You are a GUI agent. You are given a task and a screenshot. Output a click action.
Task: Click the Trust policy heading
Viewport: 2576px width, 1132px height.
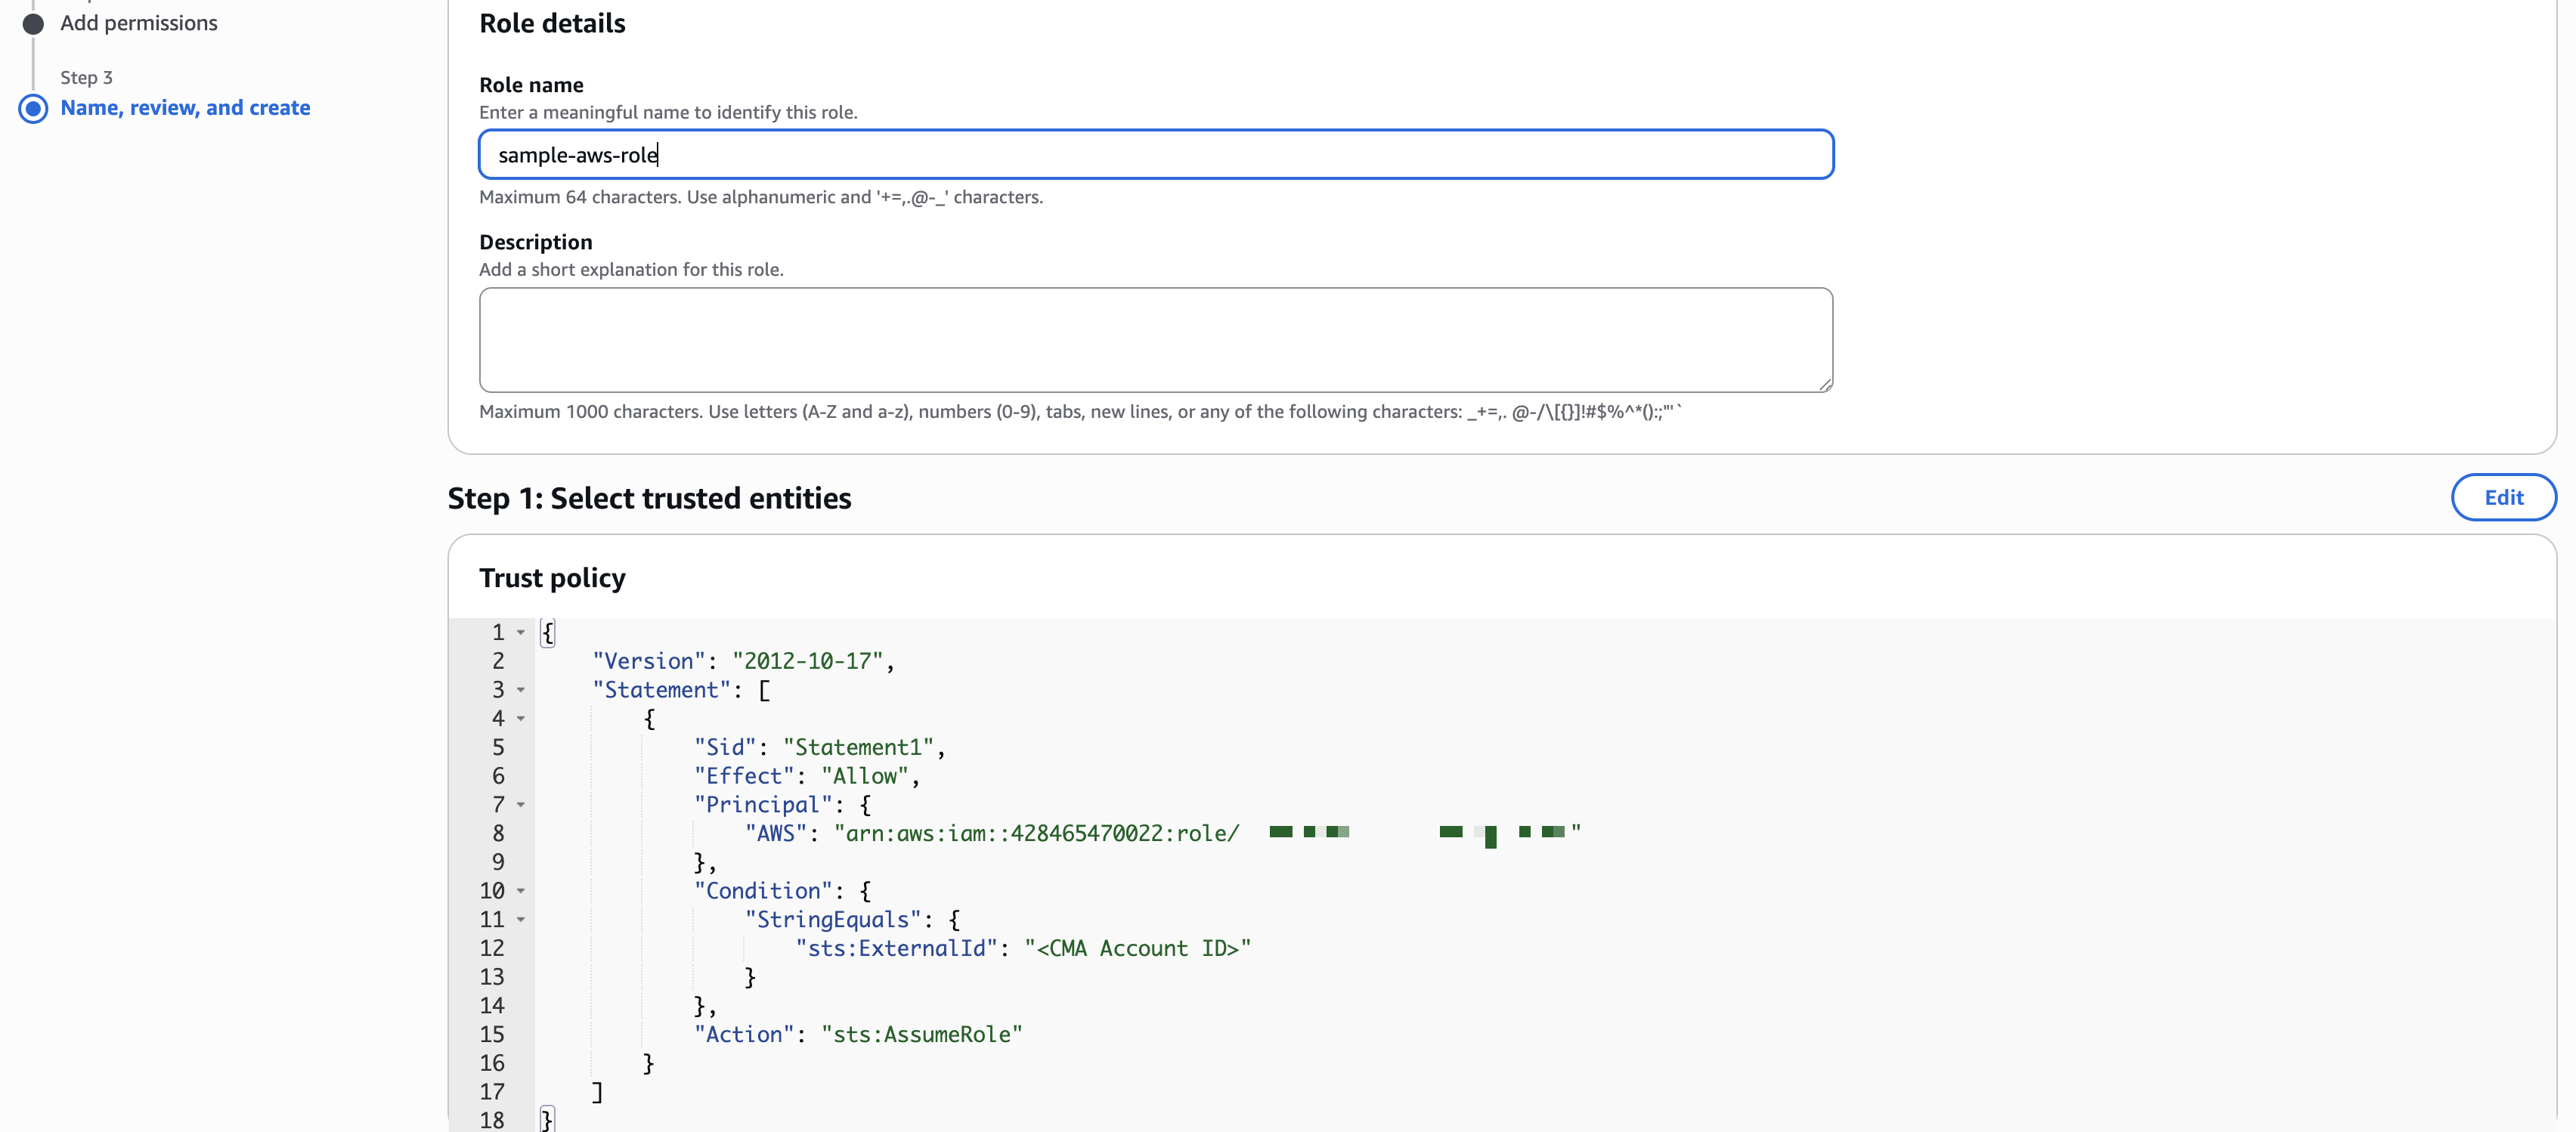pyautogui.click(x=552, y=578)
